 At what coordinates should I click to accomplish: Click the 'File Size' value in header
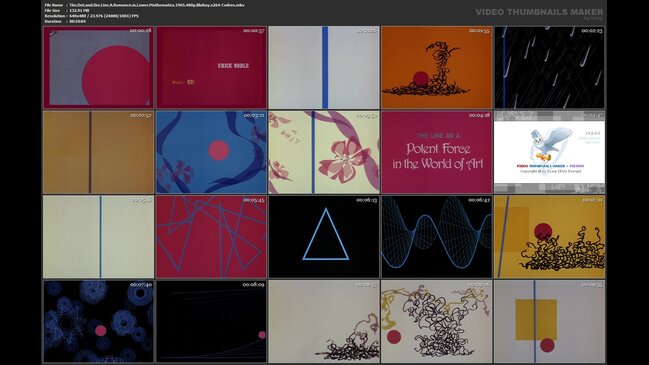click(x=79, y=10)
